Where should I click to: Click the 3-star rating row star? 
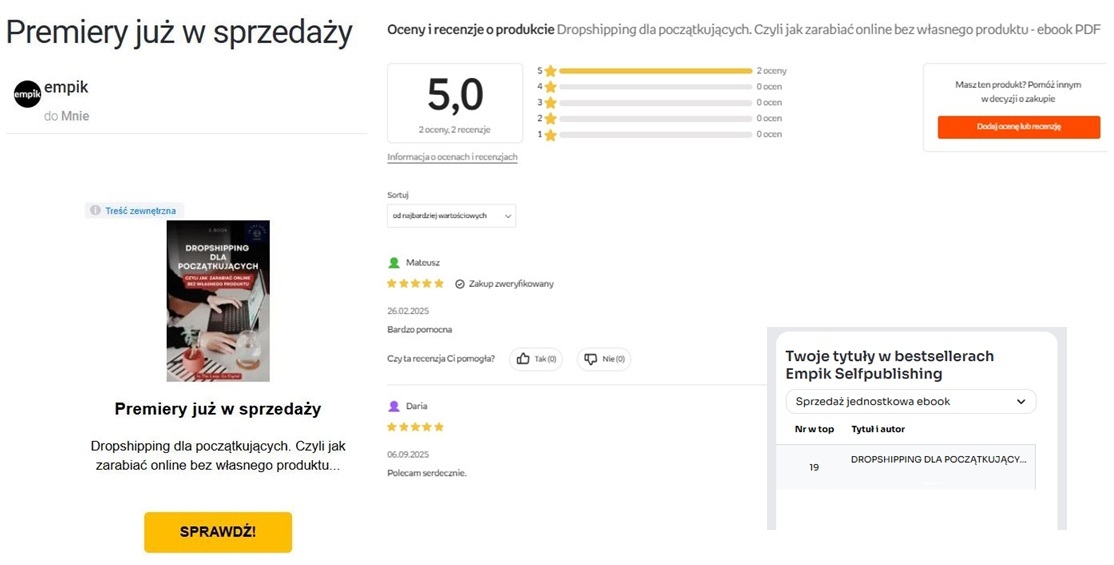550,102
